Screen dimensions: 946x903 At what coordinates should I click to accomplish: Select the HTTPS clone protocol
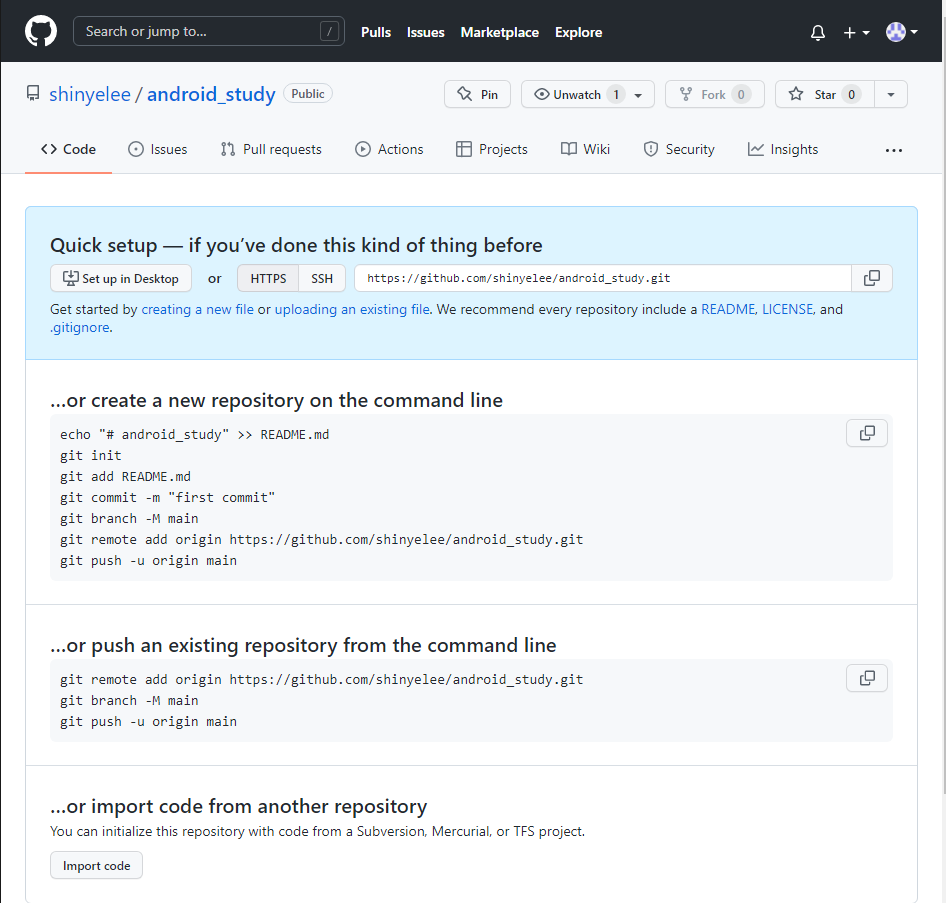tap(268, 278)
